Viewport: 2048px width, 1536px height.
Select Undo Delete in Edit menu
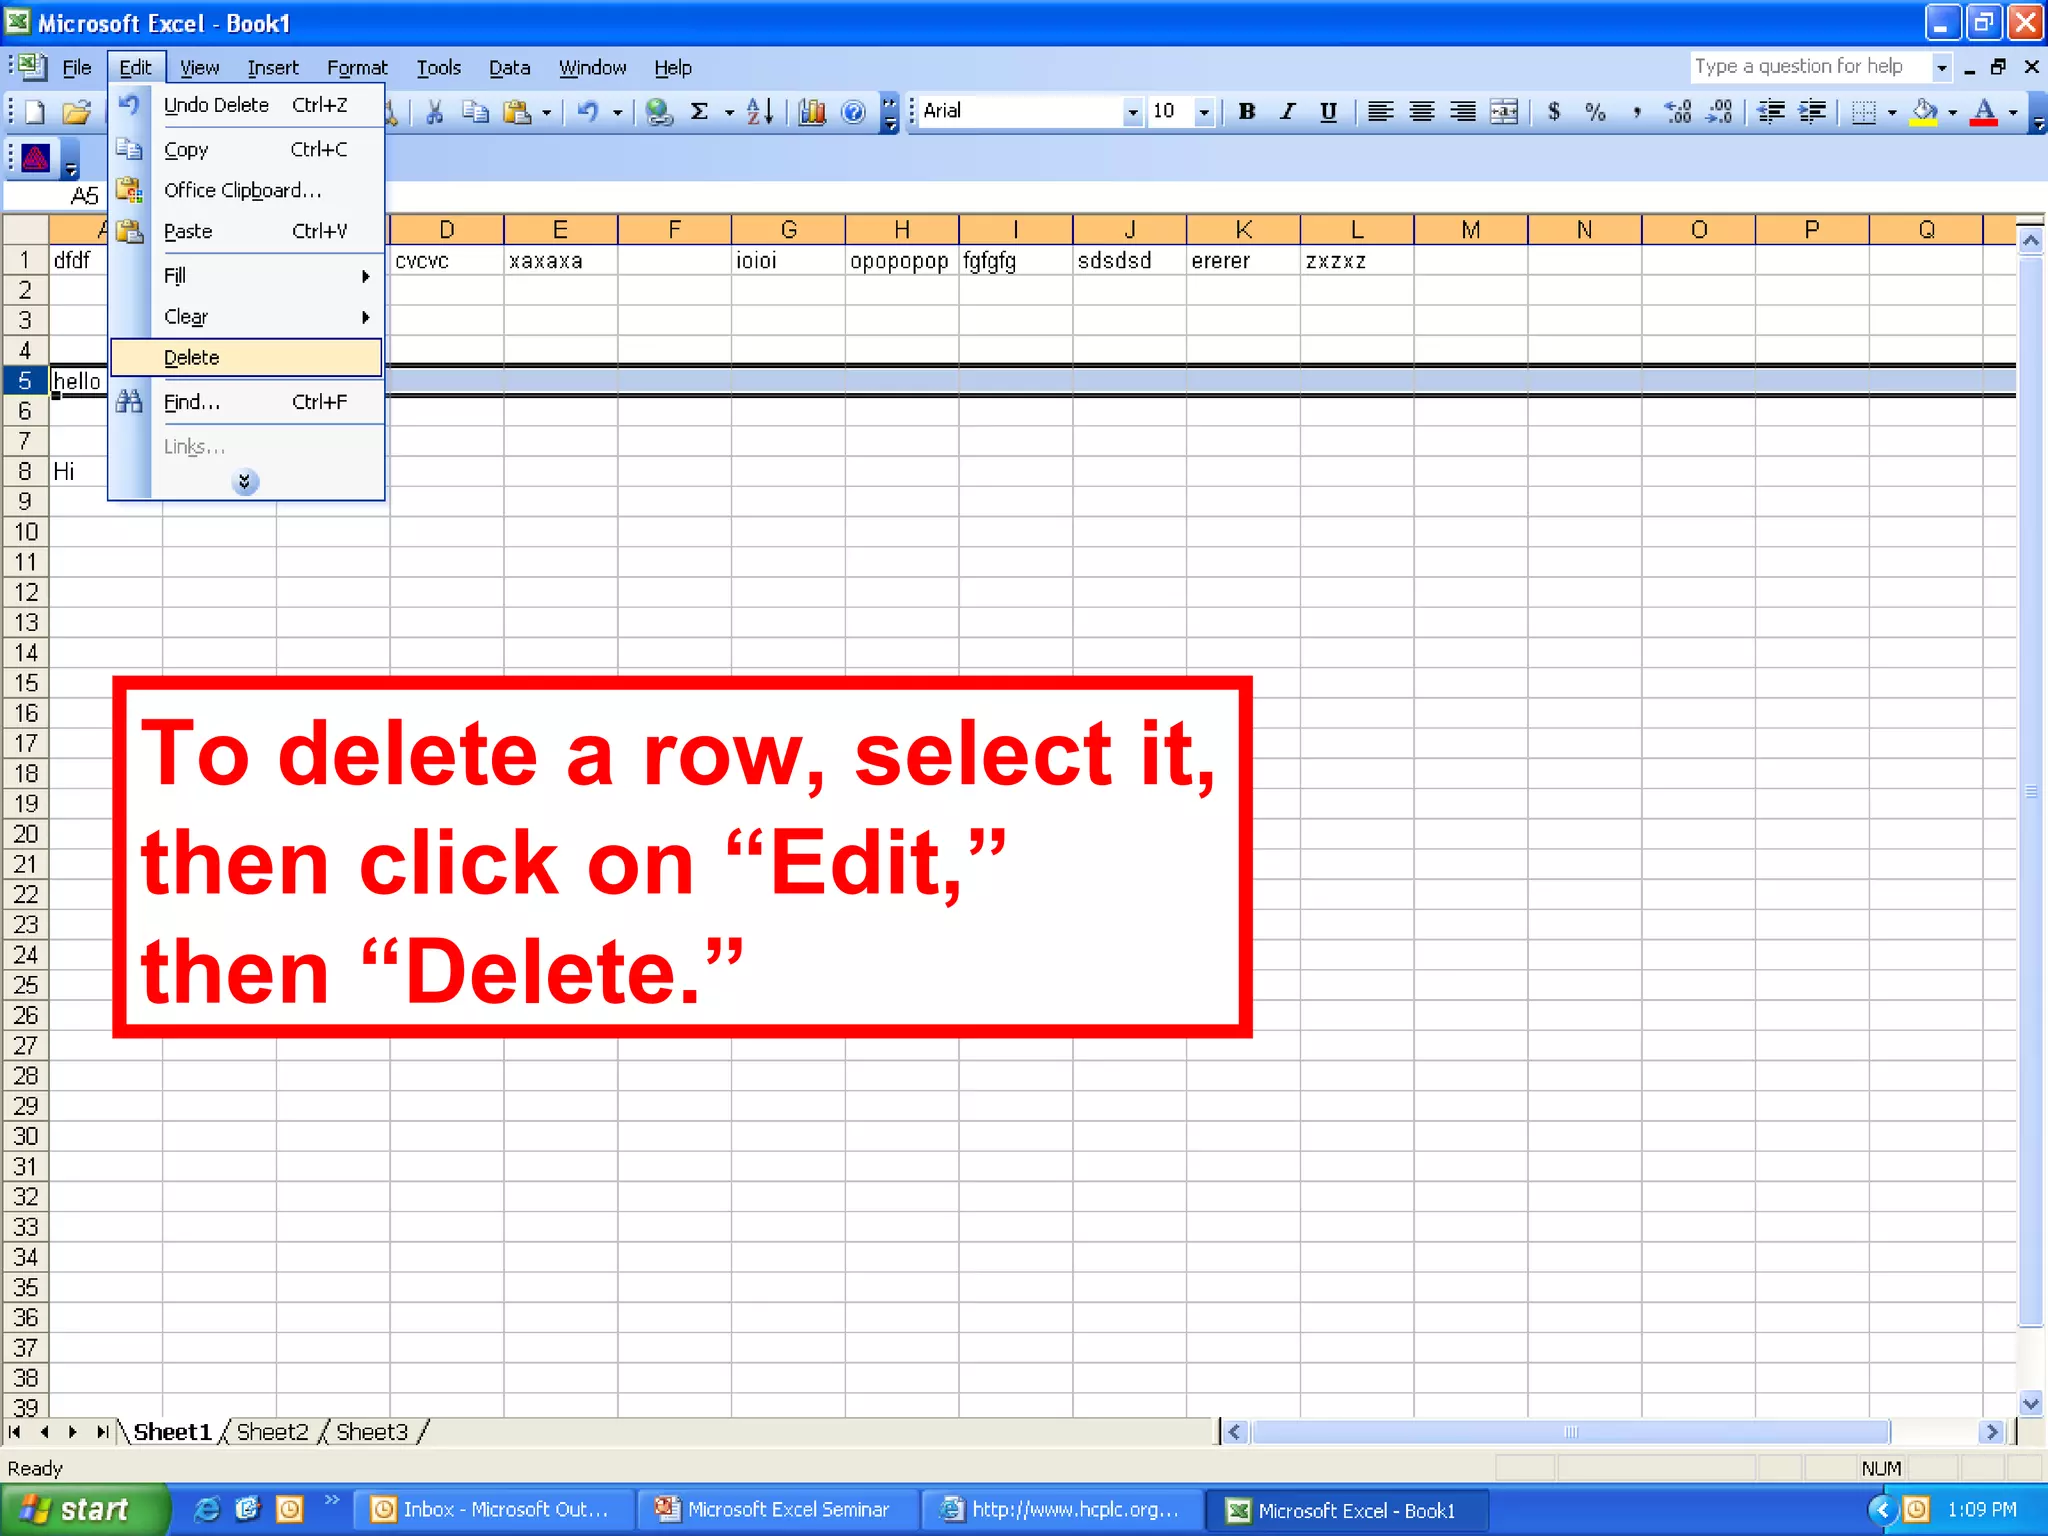point(247,105)
